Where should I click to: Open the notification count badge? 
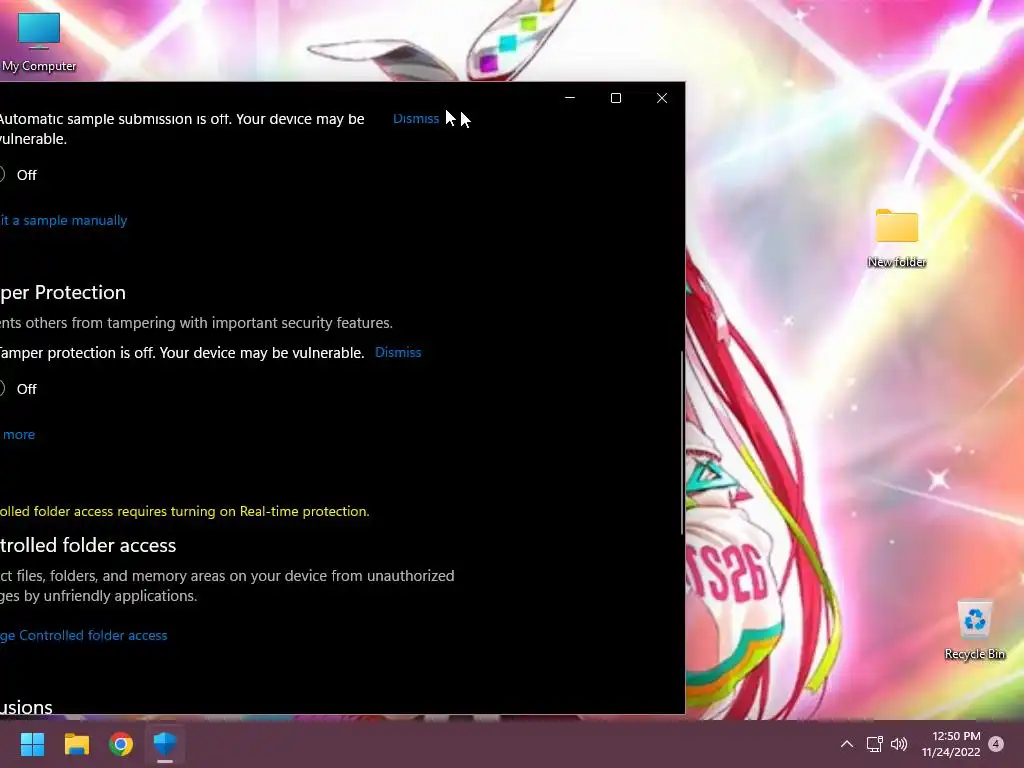(996, 744)
